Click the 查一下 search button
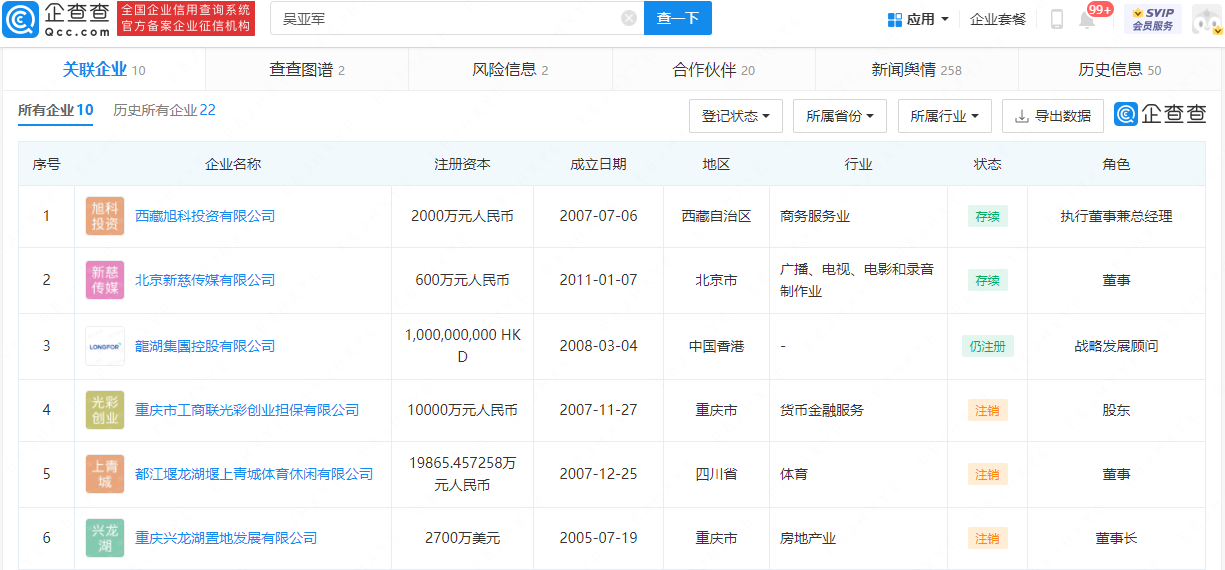1225x570 pixels. (x=677, y=18)
